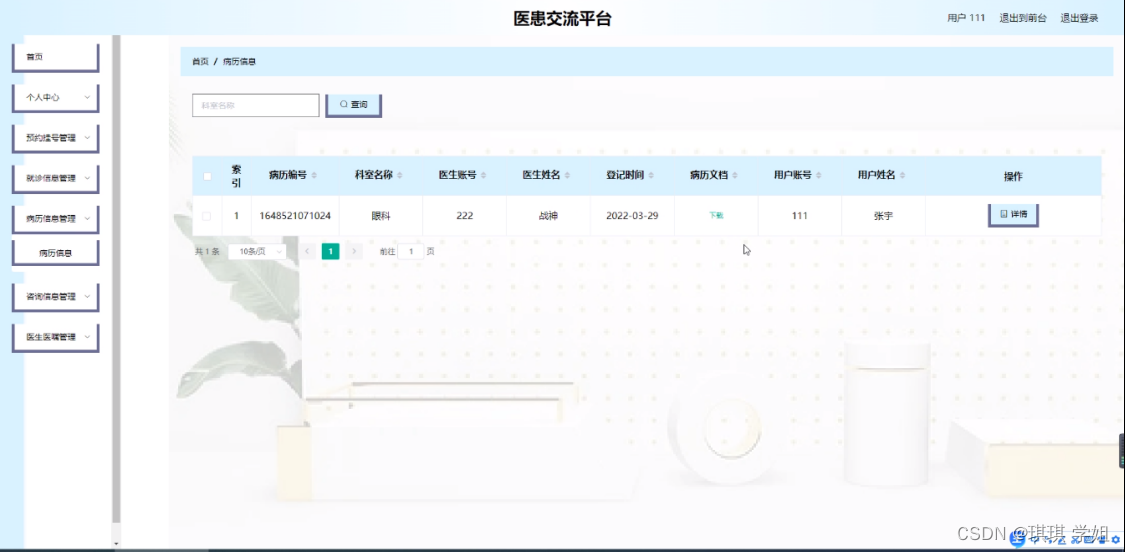
Task: Go to the previous page arrow
Action: coord(307,251)
